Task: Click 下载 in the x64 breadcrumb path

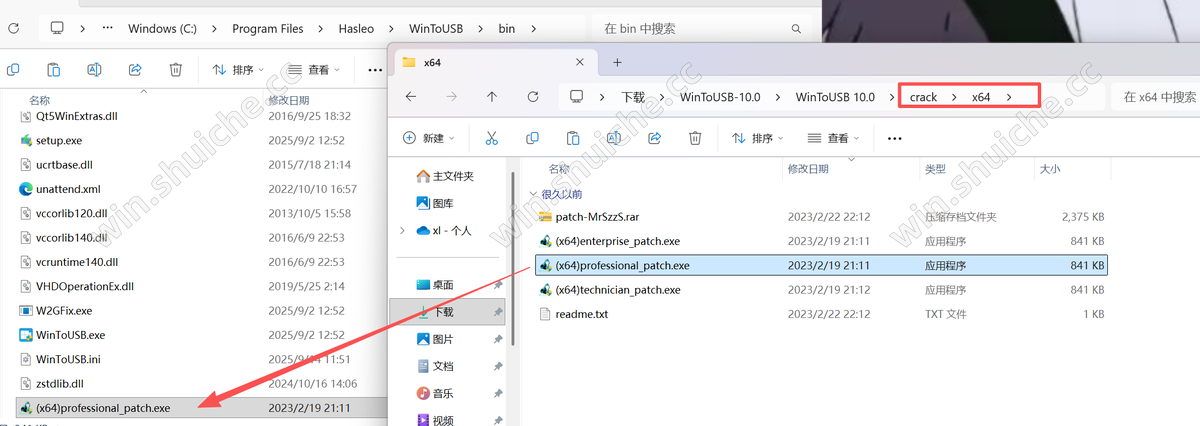Action: tap(633, 97)
